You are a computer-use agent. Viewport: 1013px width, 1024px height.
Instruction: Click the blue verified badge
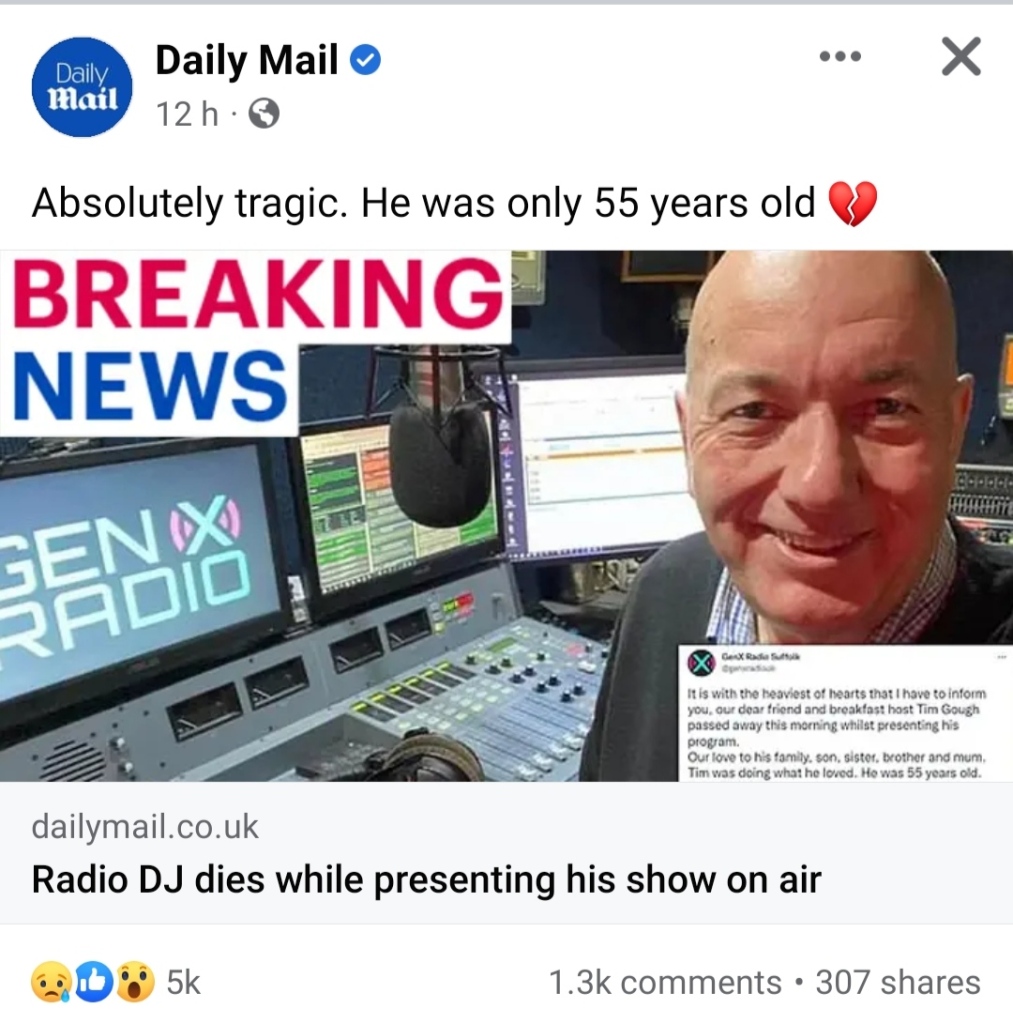366,61
